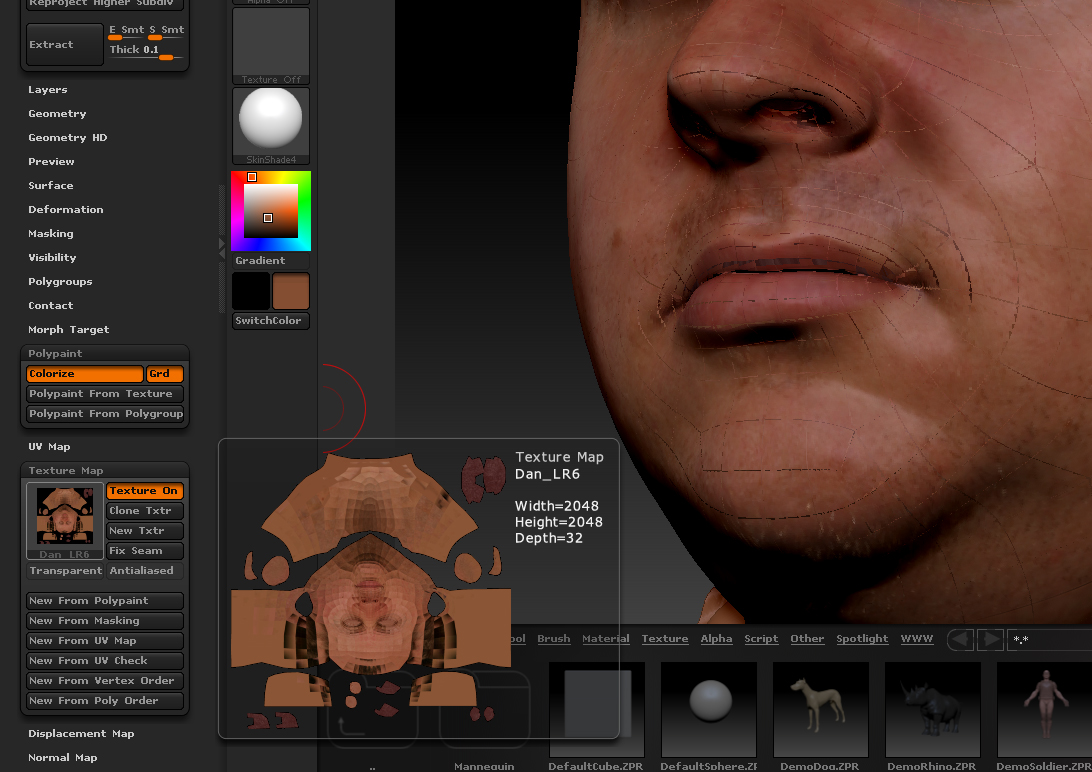Image resolution: width=1092 pixels, height=772 pixels.
Task: Open the Dan_LR6 texture map thumbnail
Action: pos(65,521)
